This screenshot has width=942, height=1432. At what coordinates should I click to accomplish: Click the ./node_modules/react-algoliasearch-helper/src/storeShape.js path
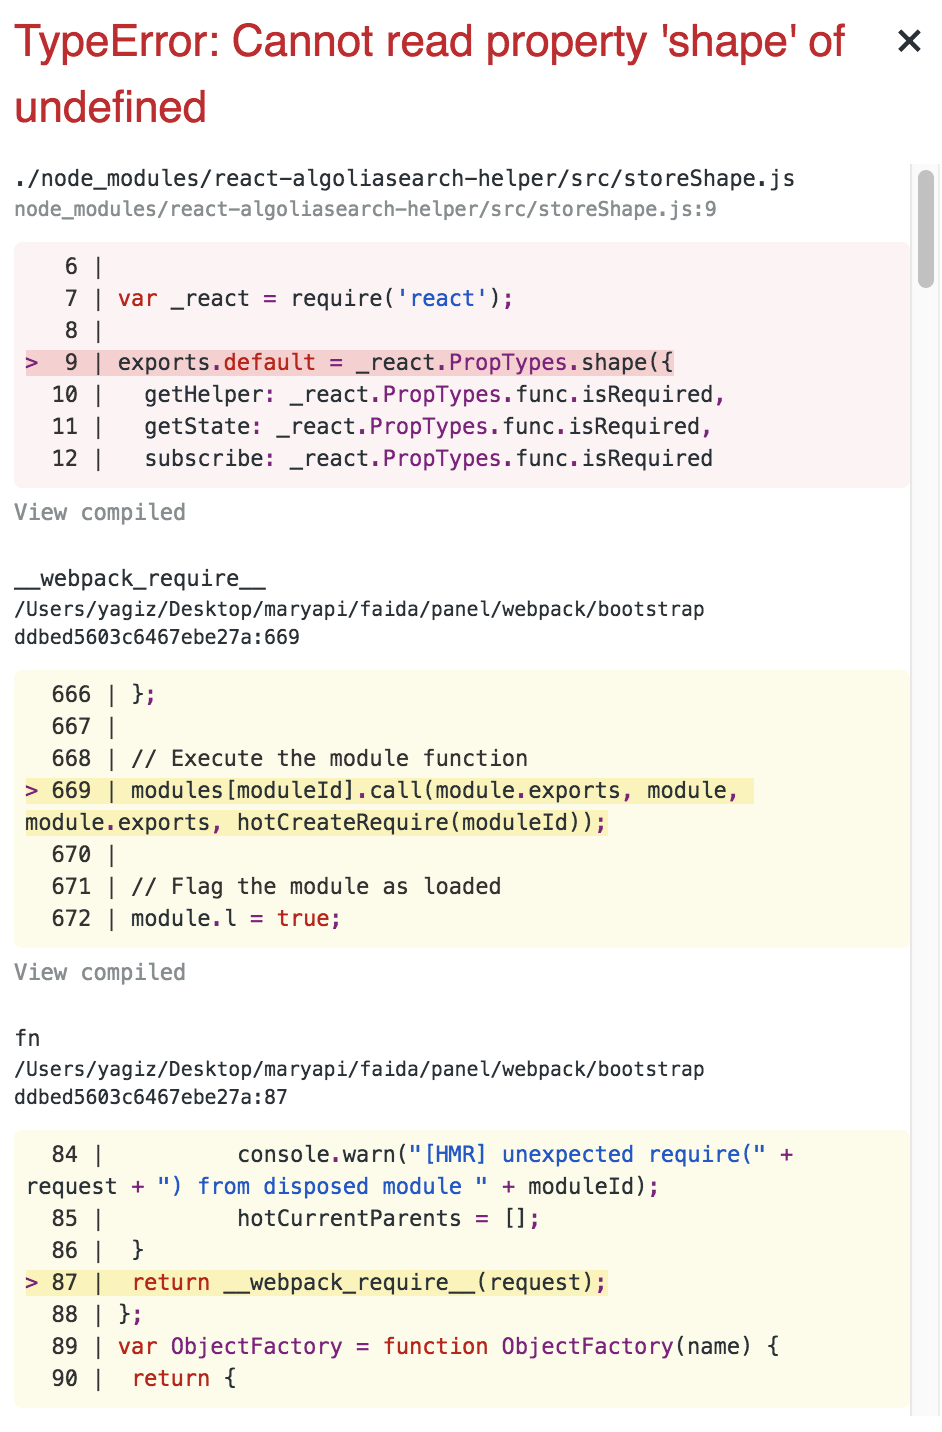(405, 178)
